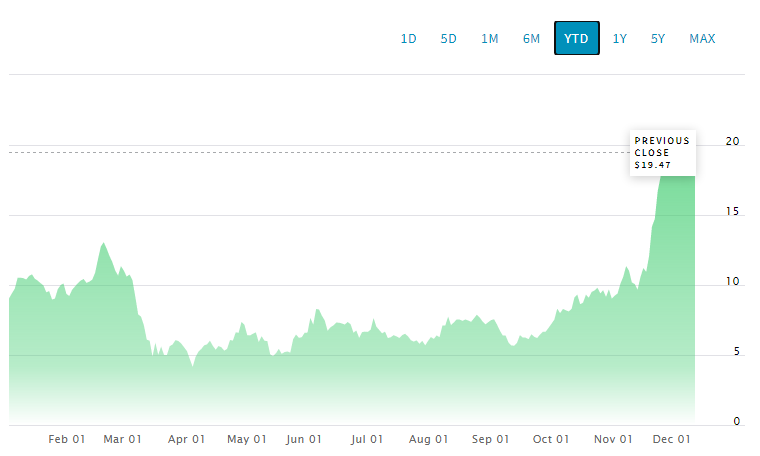Select Apr 01 on the time axis

tap(187, 439)
